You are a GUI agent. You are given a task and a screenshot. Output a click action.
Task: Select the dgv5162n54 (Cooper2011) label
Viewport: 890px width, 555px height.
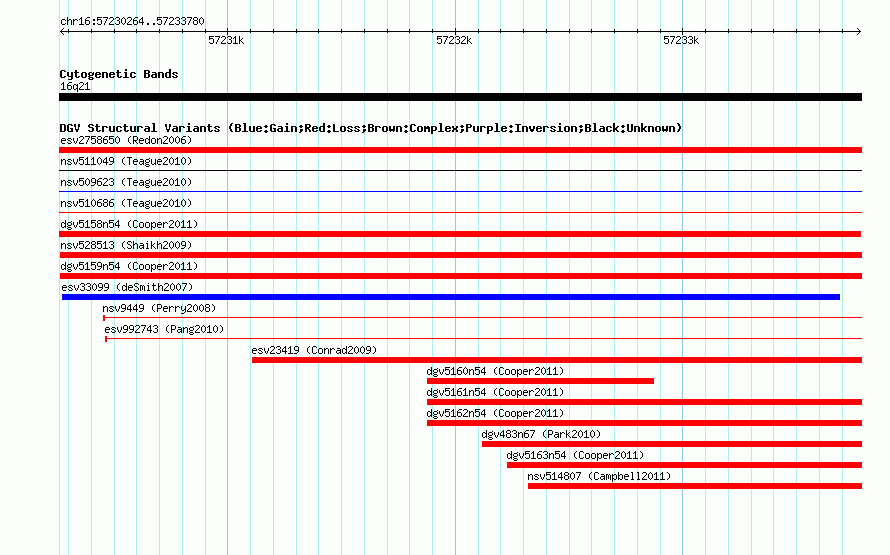click(495, 413)
